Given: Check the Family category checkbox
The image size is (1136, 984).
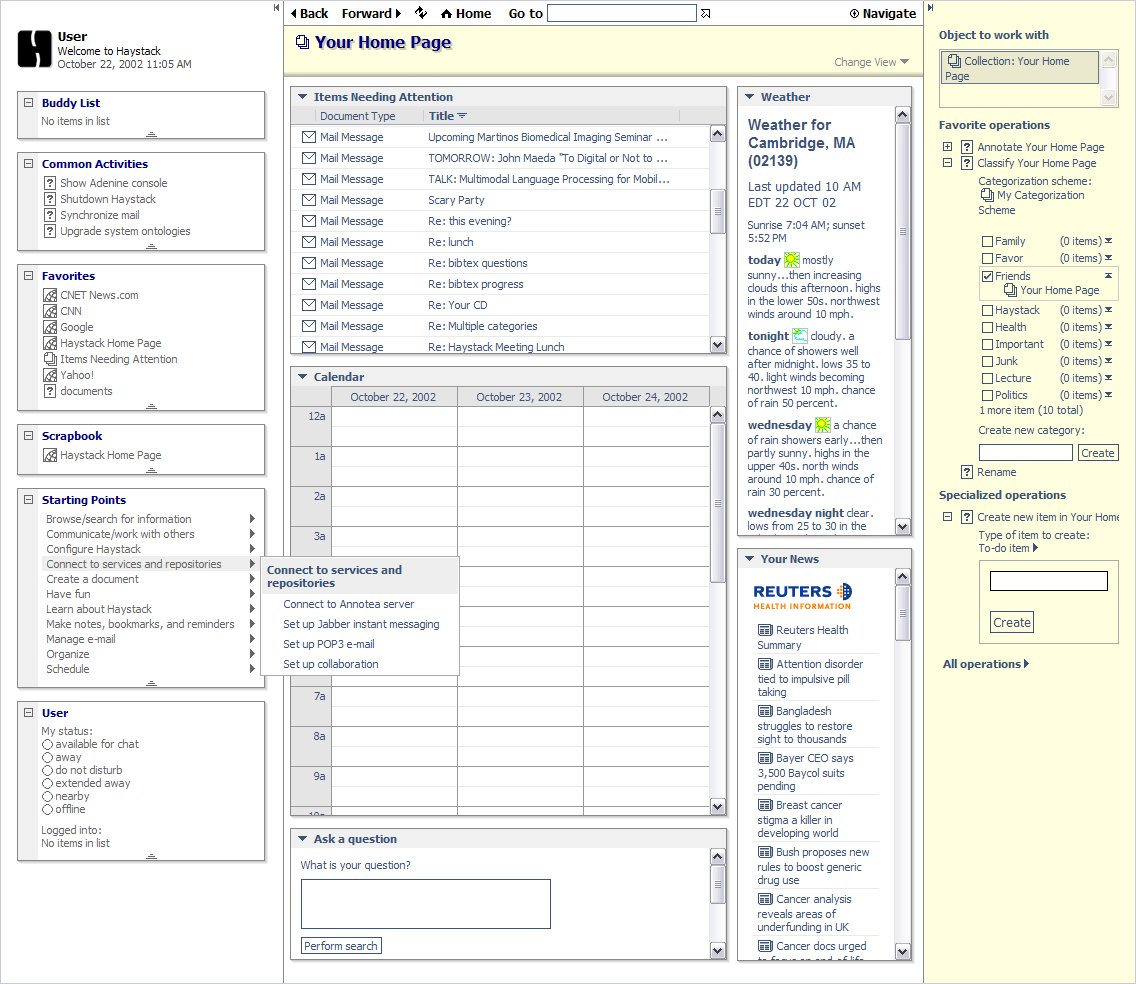Looking at the screenshot, I should (987, 241).
